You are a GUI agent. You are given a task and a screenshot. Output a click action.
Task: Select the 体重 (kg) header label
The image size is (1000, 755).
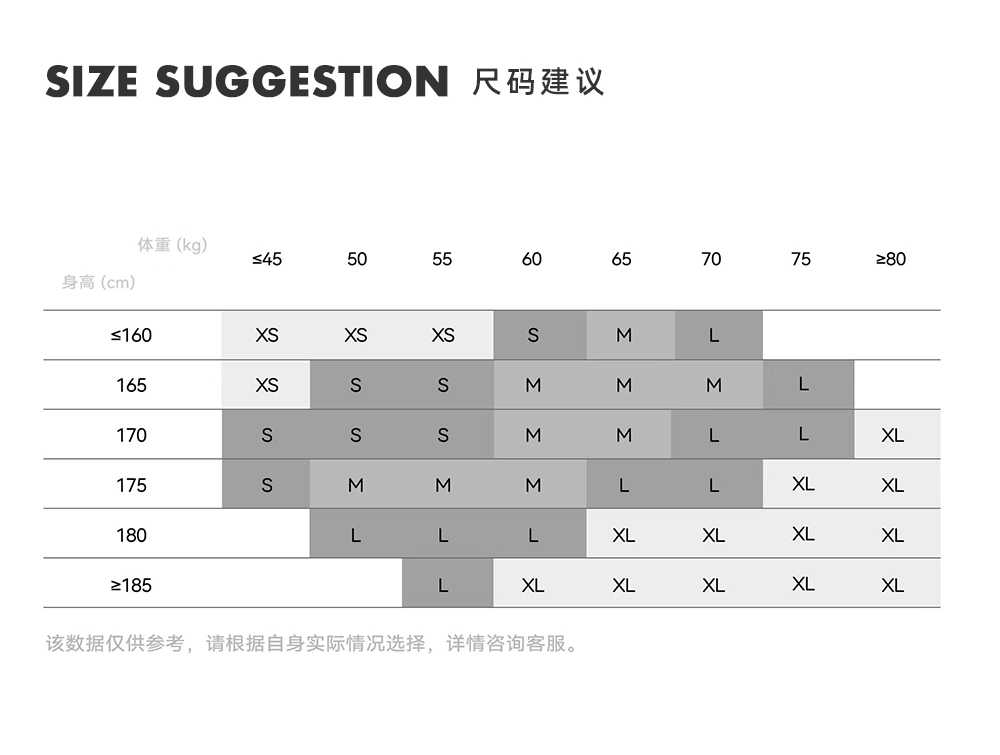(x=172, y=245)
